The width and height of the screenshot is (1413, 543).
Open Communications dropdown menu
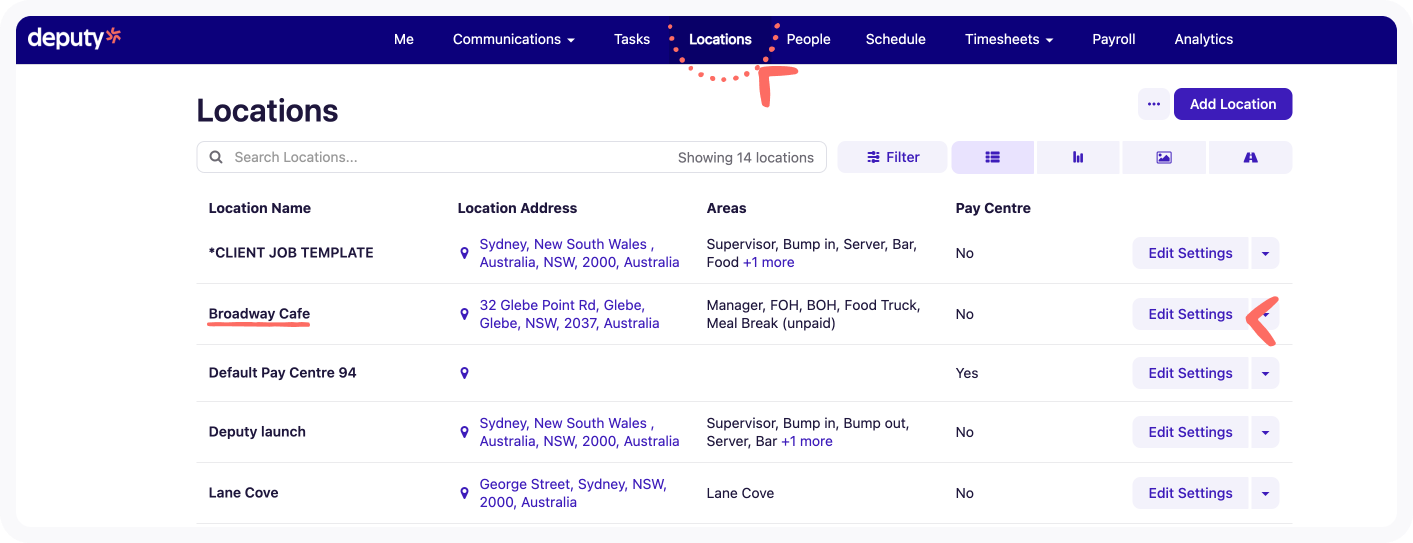(513, 39)
